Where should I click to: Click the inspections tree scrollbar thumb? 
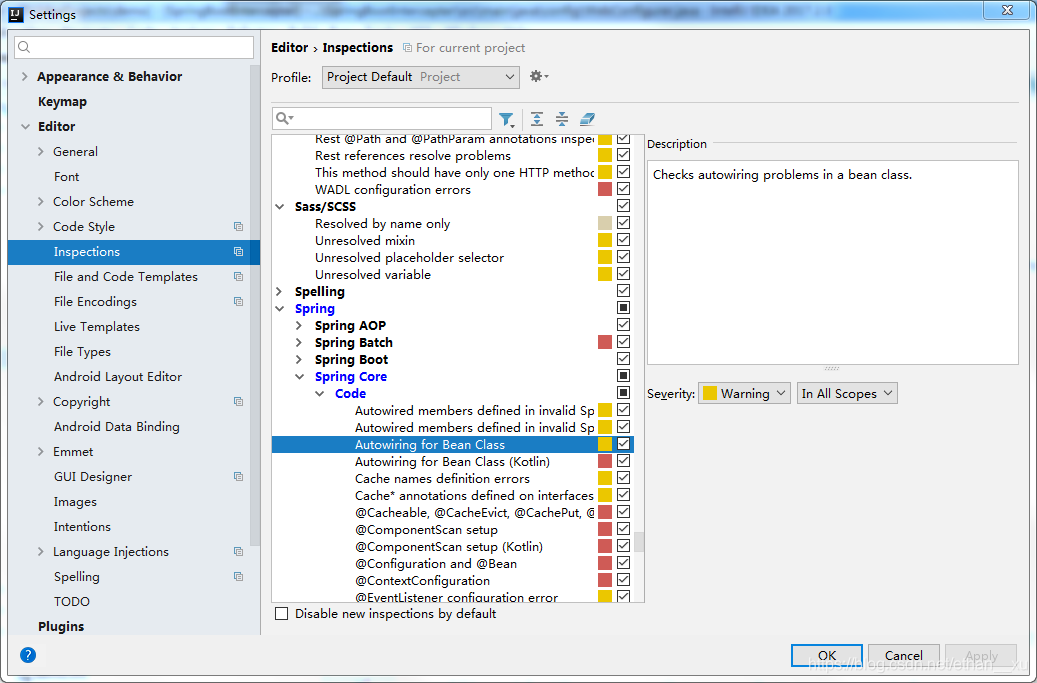coord(639,542)
